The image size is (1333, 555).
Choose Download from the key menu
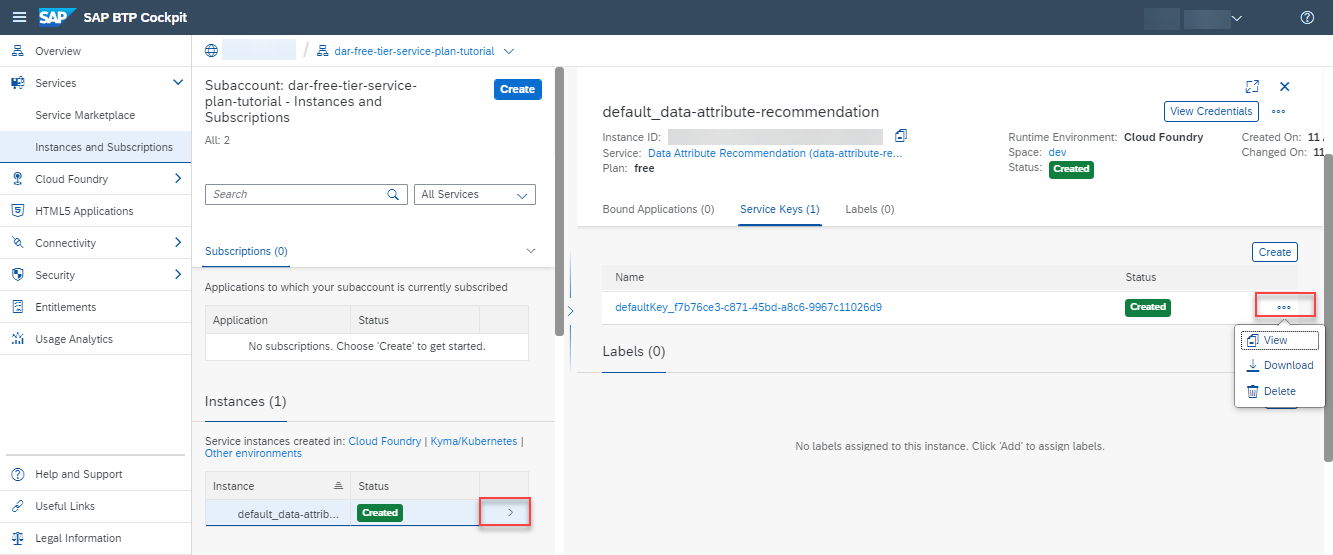pos(1280,365)
